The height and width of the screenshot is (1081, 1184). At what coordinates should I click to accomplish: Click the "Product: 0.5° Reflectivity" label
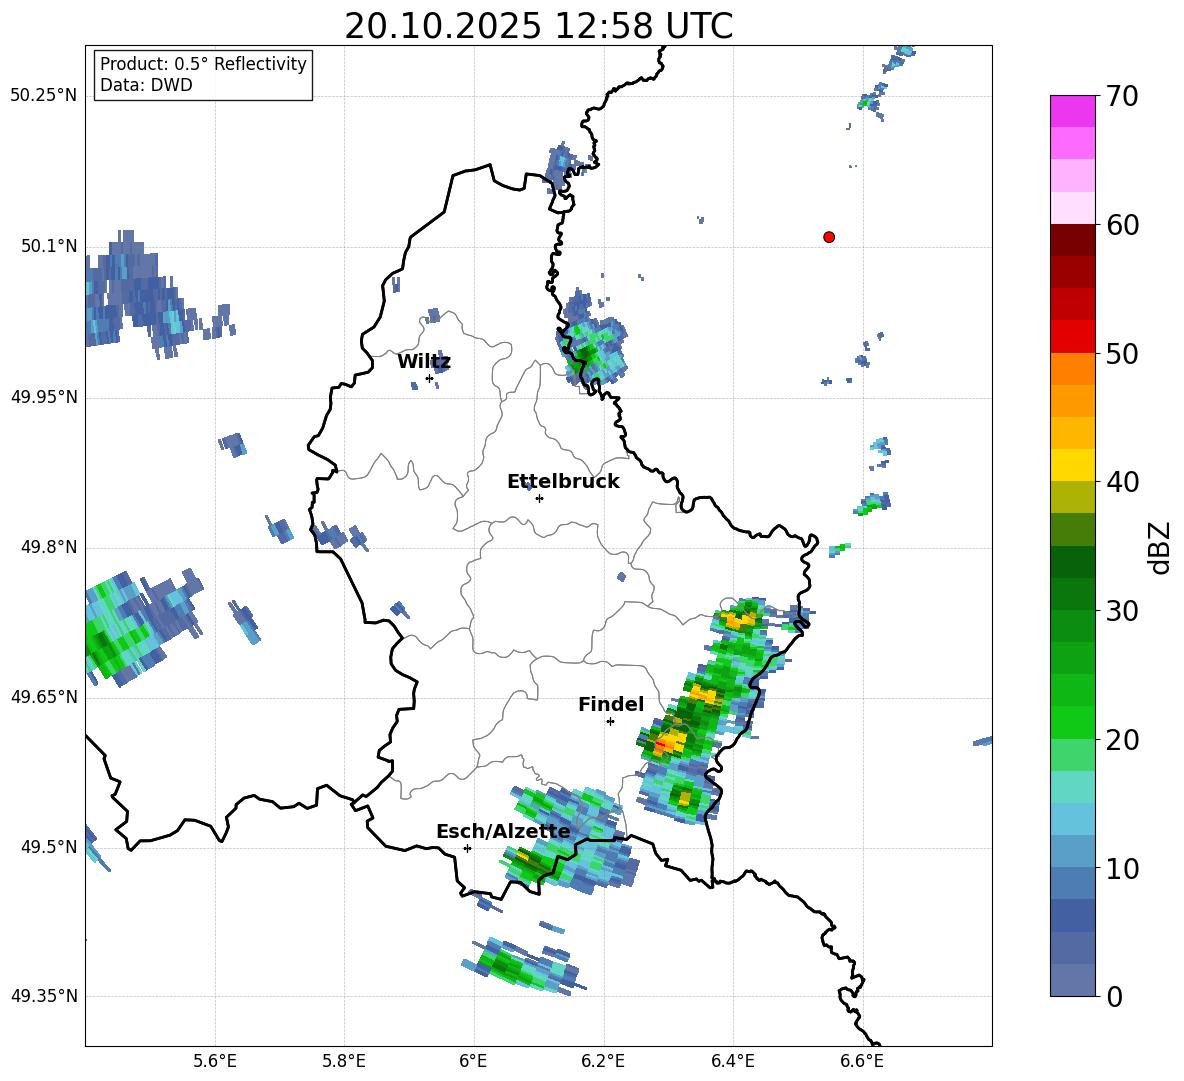click(203, 63)
